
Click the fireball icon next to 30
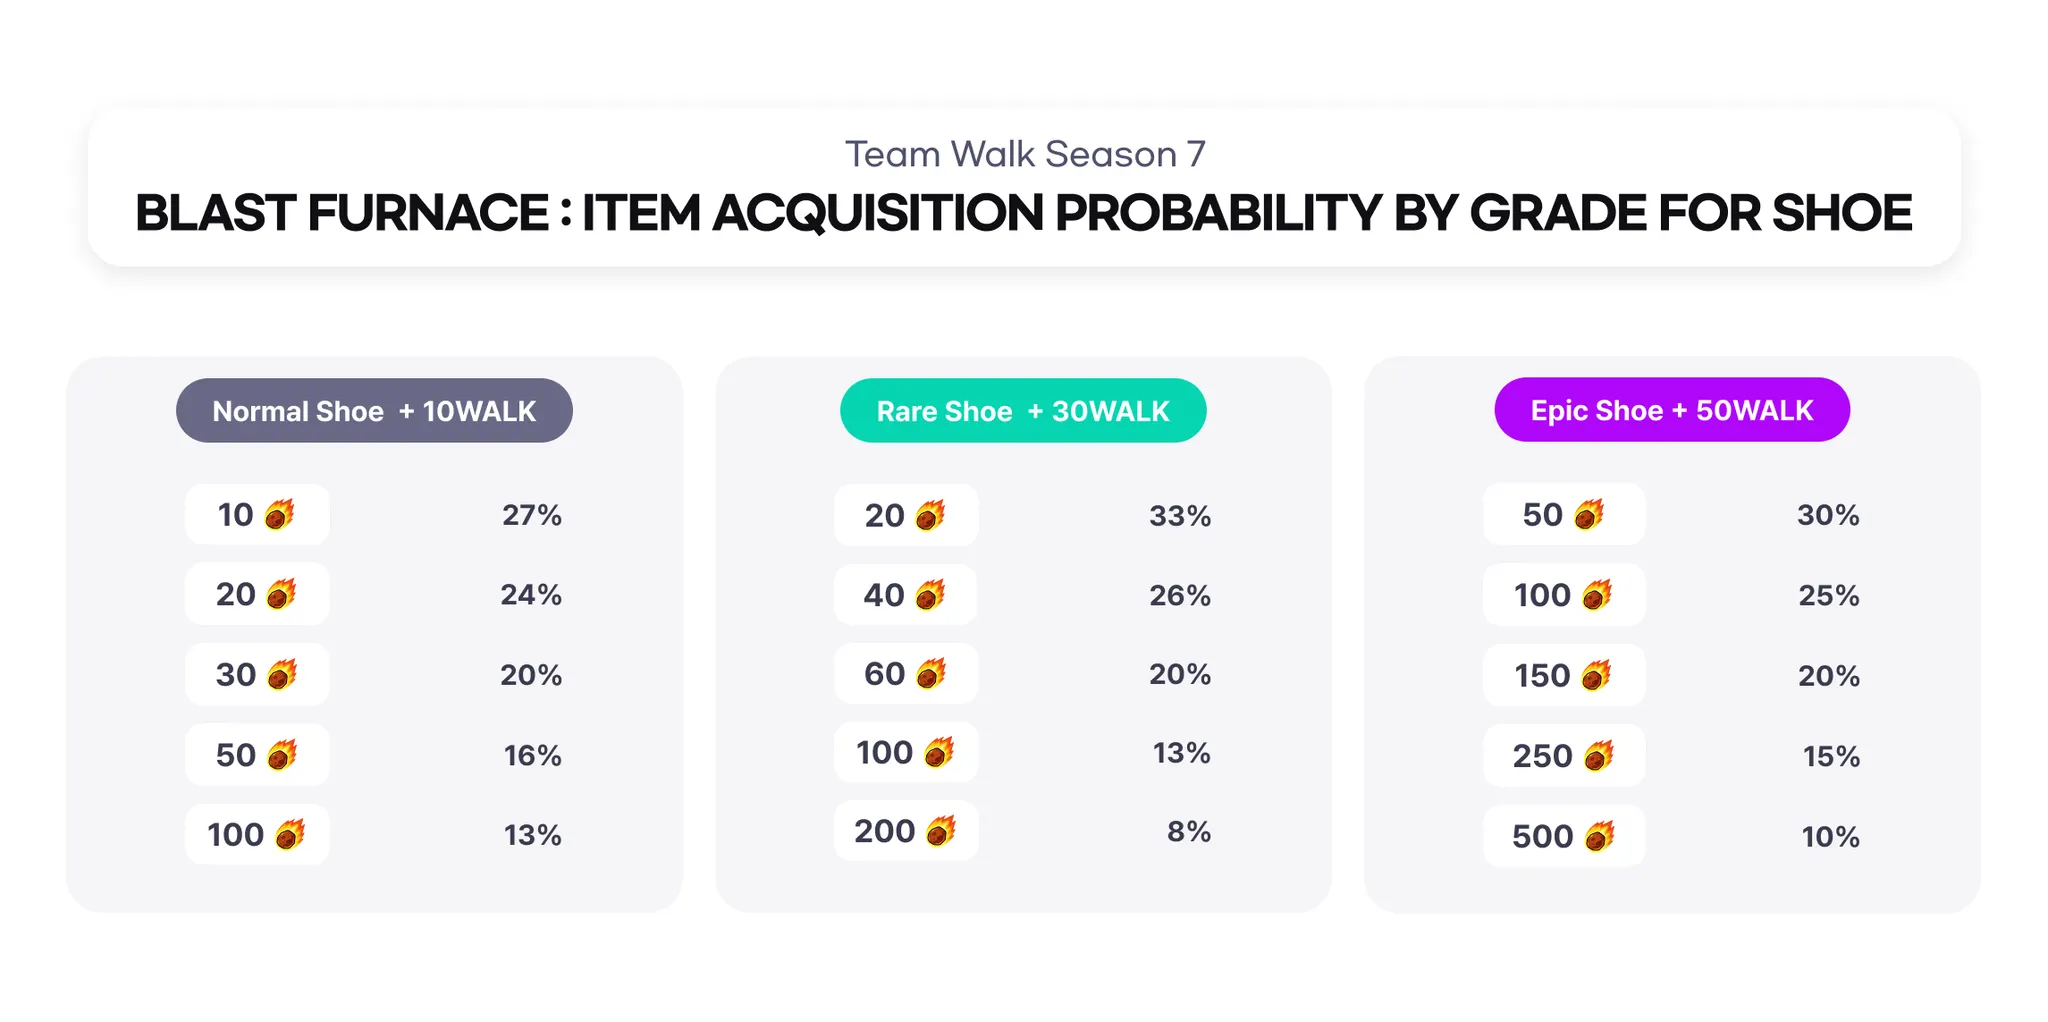pos(282,675)
